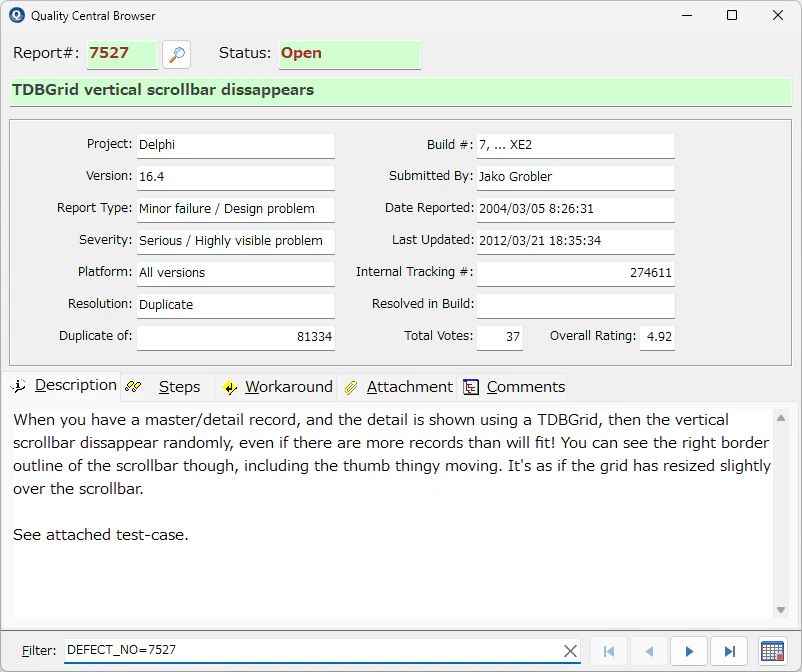Click the Version field 16.4
The width and height of the screenshot is (802, 672).
(x=236, y=177)
